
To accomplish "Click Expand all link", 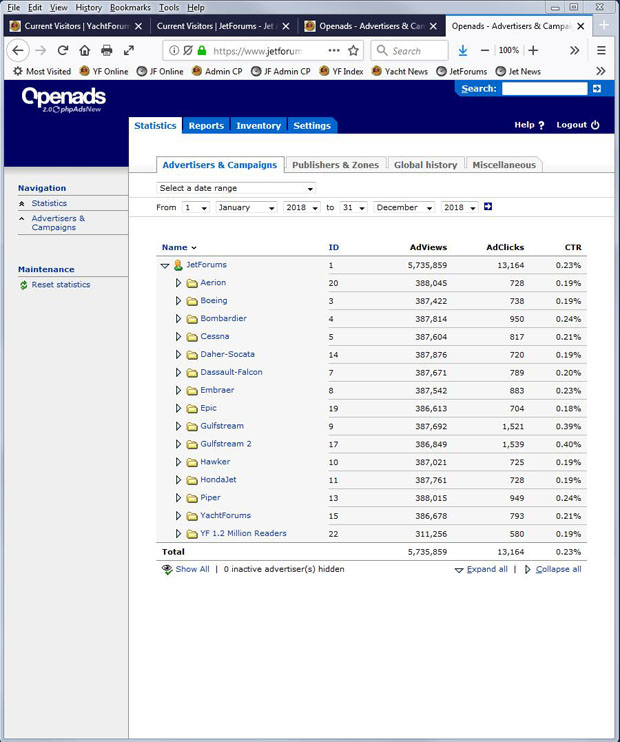I will click(x=487, y=569).
